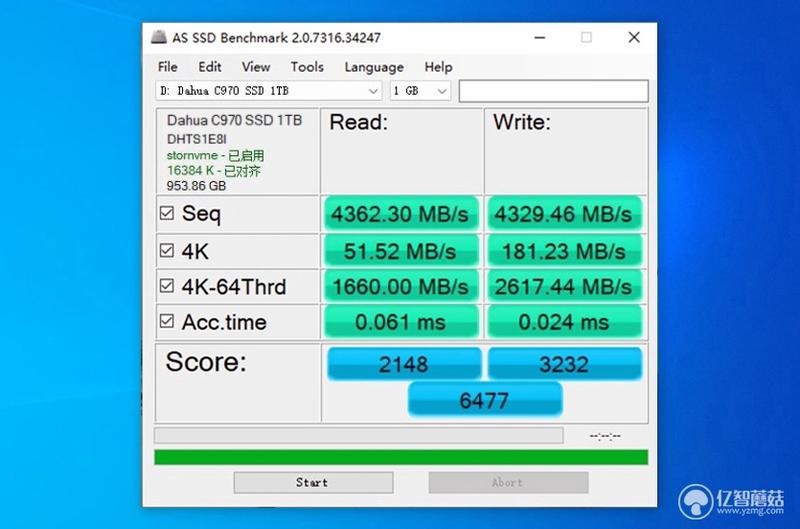Uncheck the 4K test checkbox
Viewport: 800px width, 529px height.
pos(167,250)
